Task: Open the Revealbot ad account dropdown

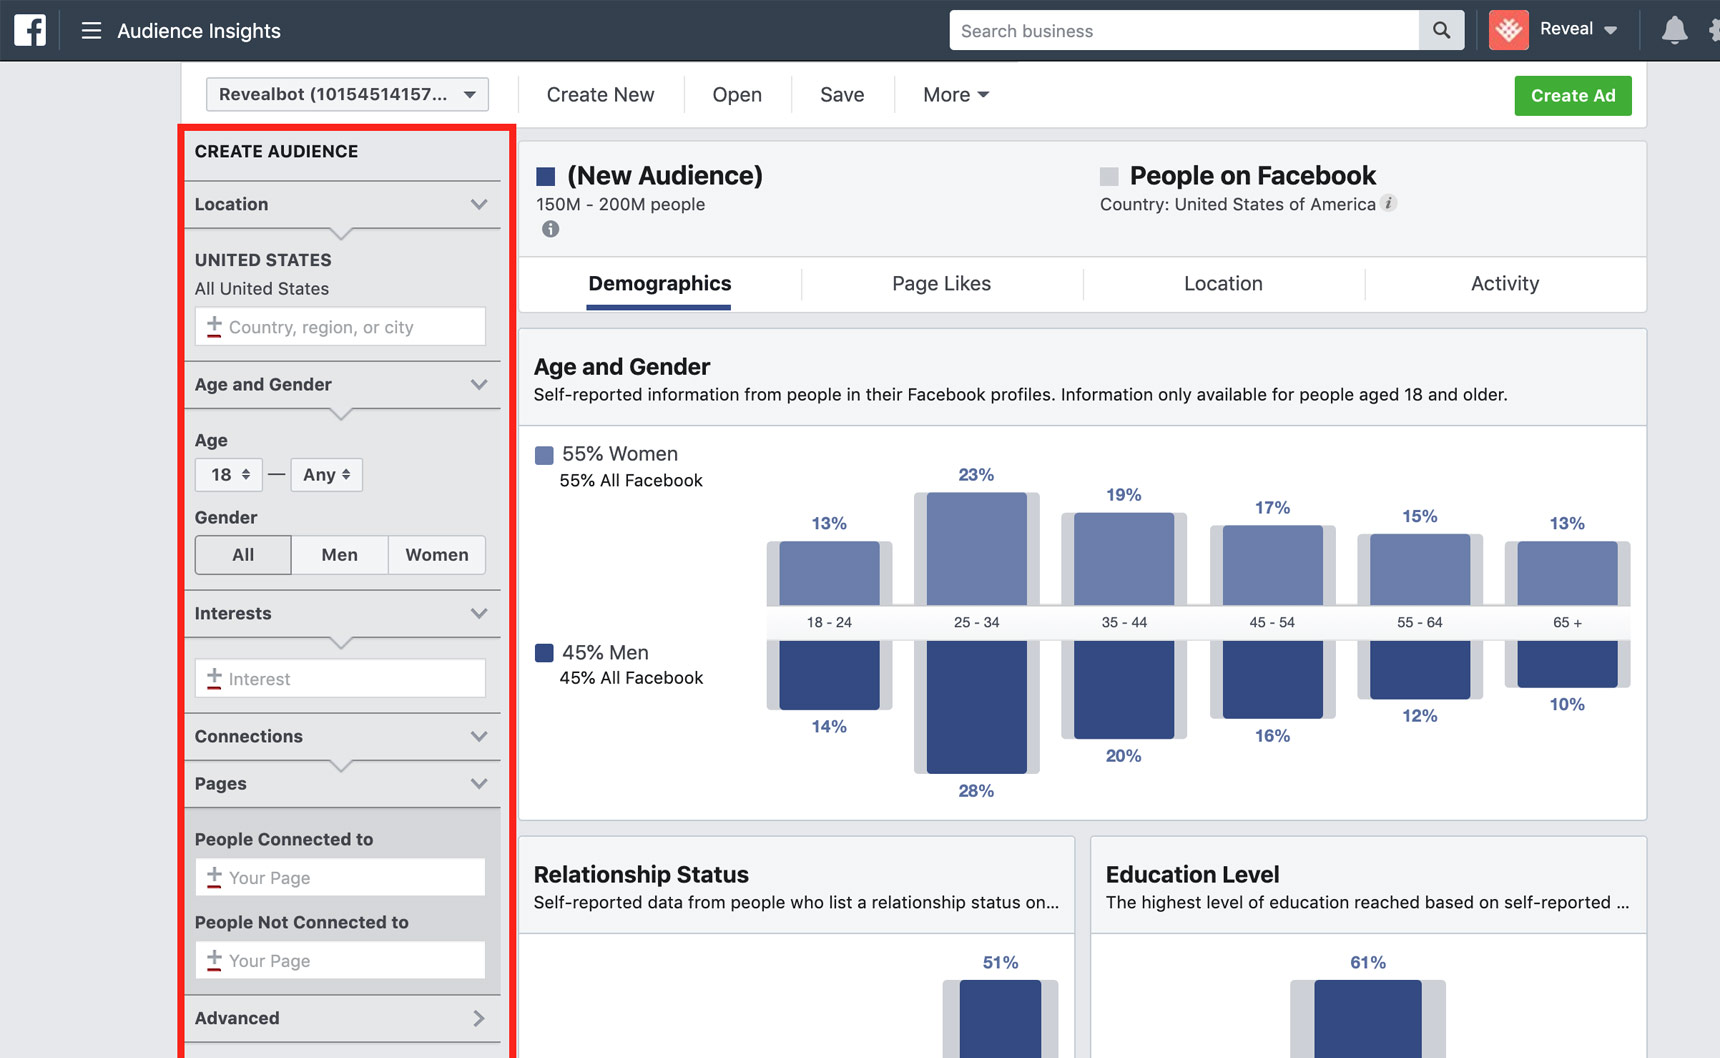Action: [x=347, y=94]
